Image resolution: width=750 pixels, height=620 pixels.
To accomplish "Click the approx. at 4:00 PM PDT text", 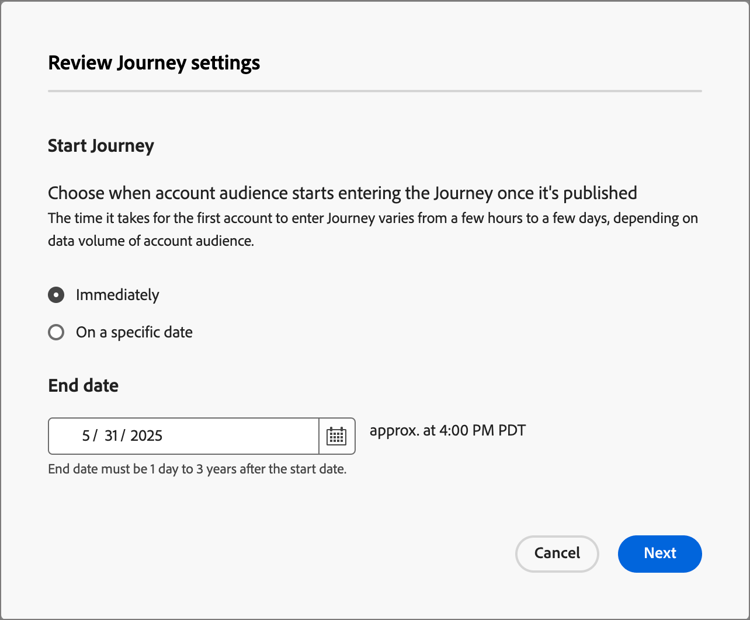I will click(447, 431).
